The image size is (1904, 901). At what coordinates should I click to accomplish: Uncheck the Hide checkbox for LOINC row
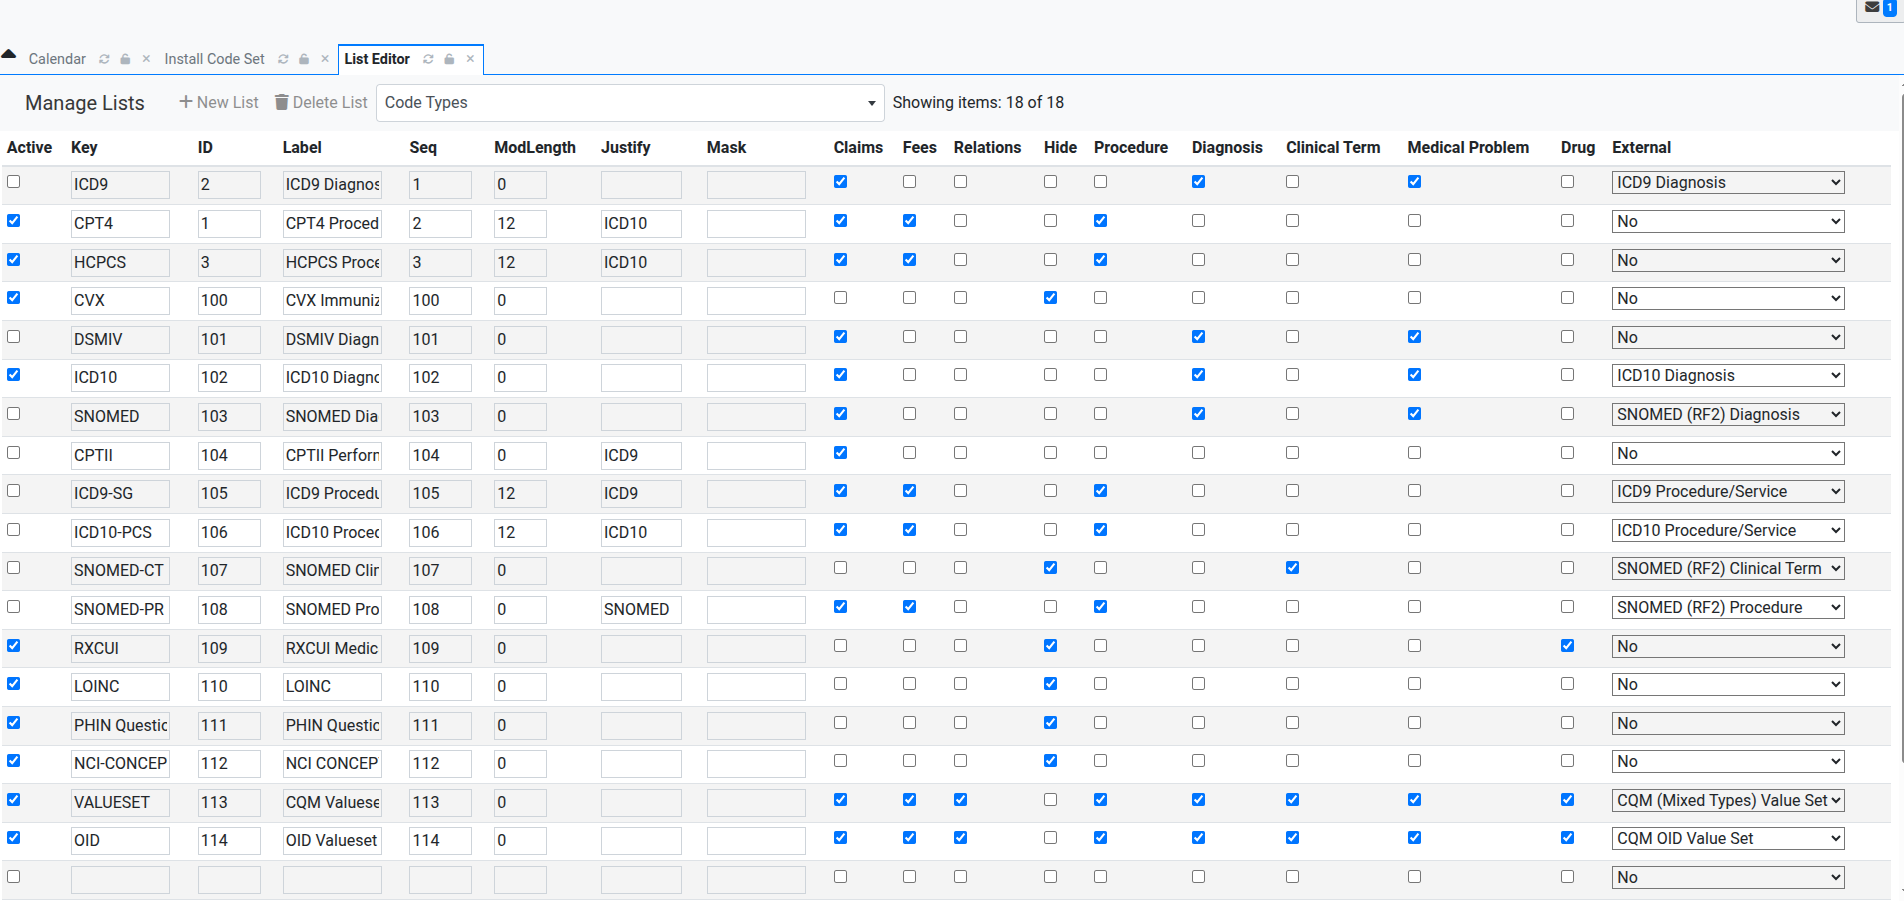[x=1050, y=684]
